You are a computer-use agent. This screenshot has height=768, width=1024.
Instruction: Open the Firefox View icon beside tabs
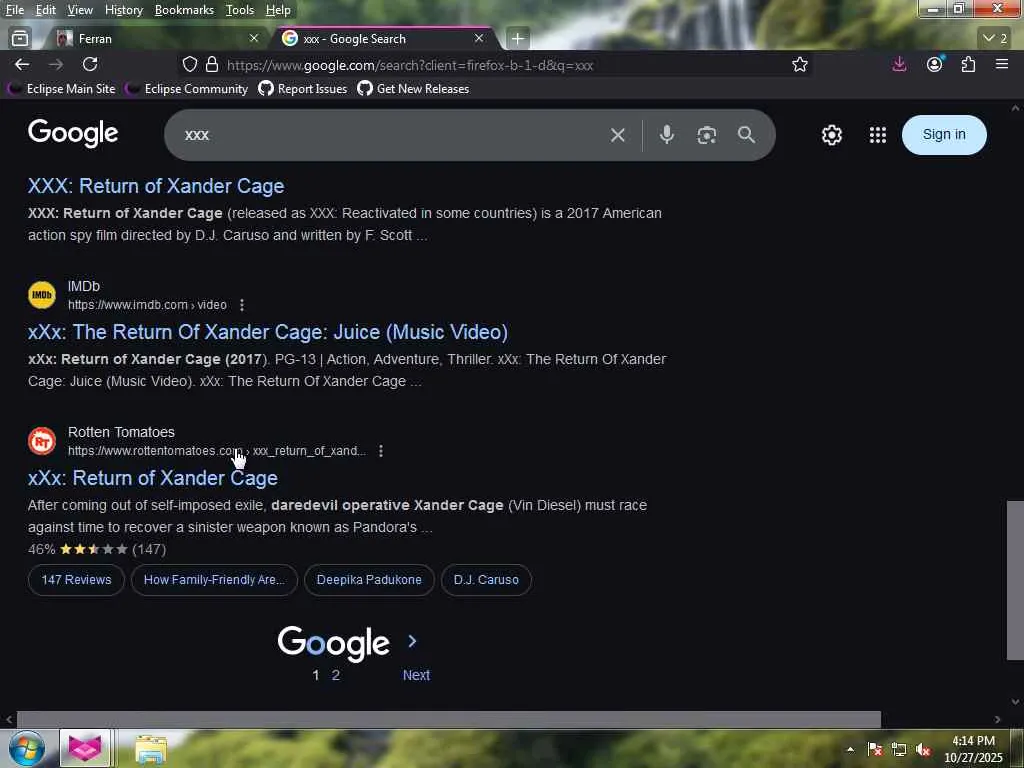pos(20,39)
